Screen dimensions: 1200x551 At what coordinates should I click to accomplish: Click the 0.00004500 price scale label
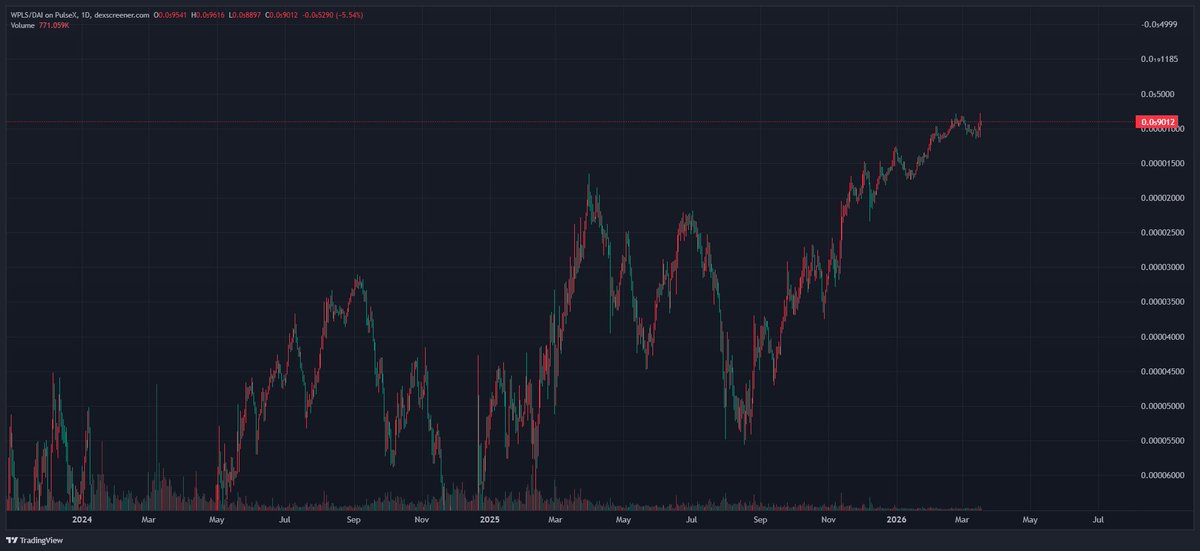pyautogui.click(x=1164, y=371)
